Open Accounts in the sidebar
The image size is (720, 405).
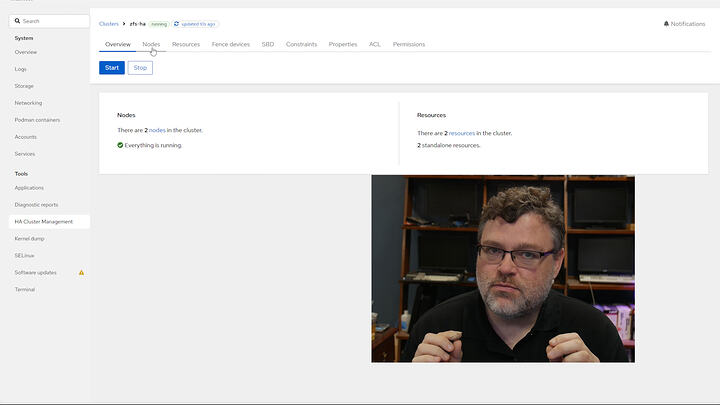tap(25, 137)
